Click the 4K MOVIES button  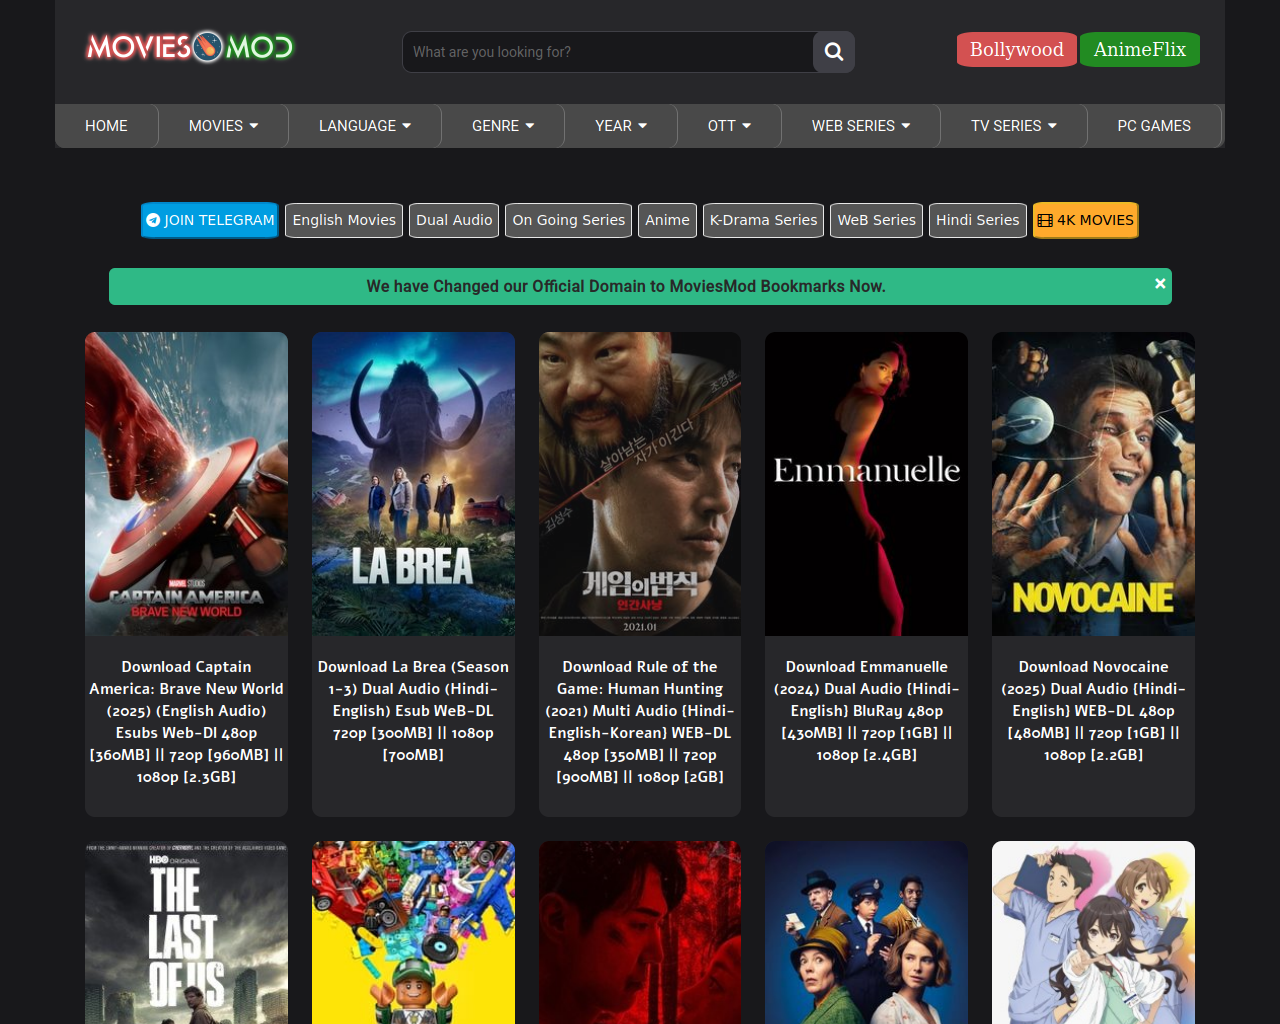(1086, 220)
